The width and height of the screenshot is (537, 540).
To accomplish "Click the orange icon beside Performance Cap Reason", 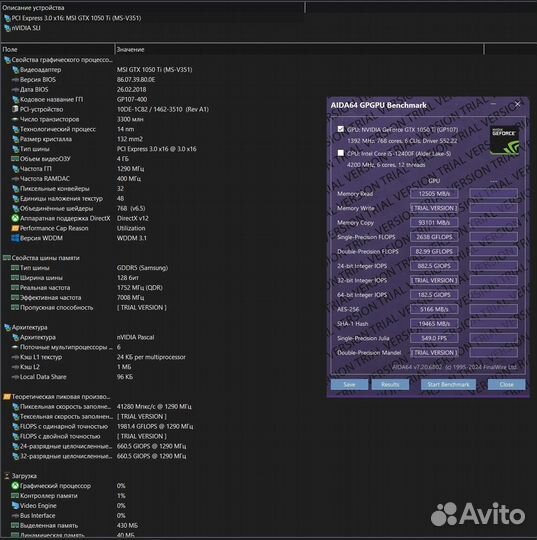I will [15, 228].
